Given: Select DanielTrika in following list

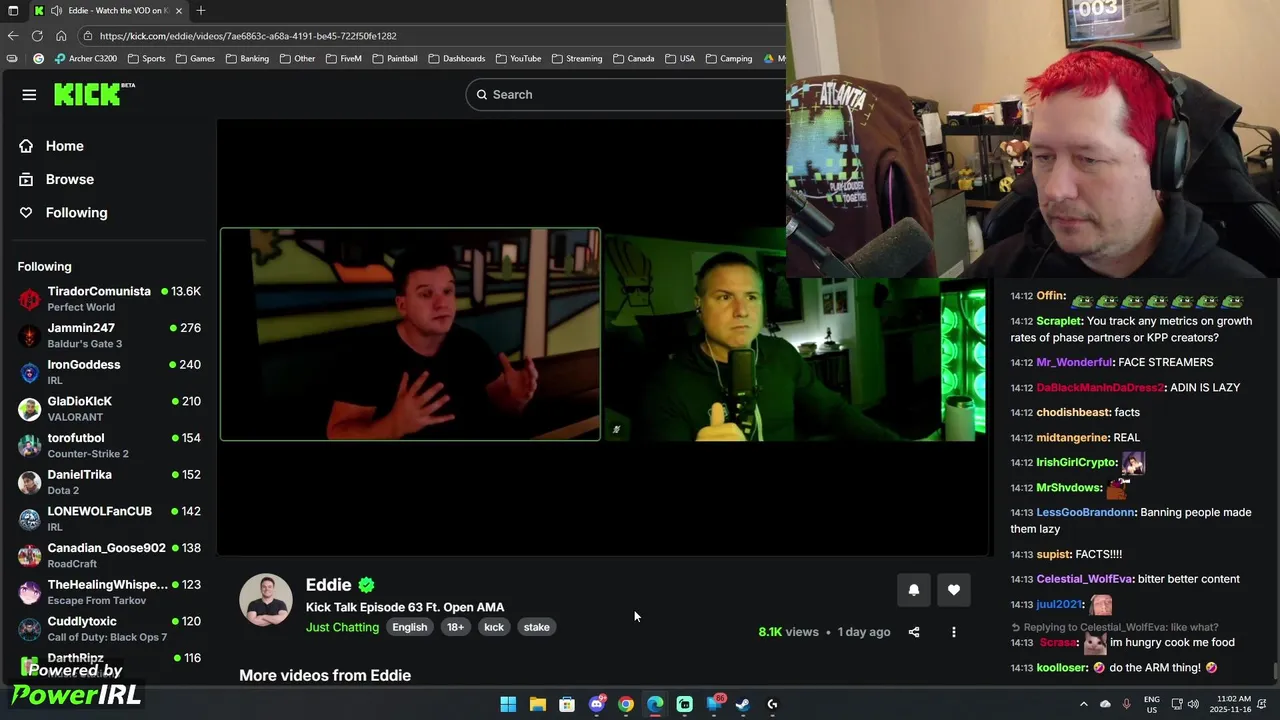Looking at the screenshot, I should 109,482.
